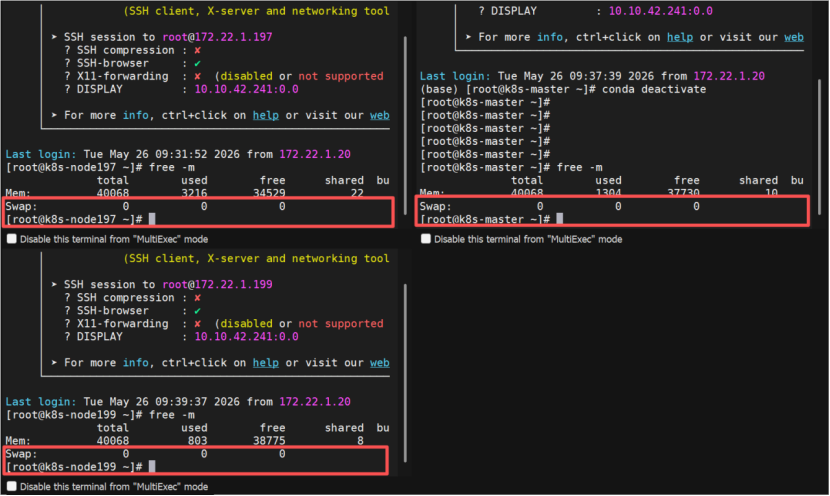Click the Swap label in k8s-master terminal
830x496 pixels.
click(x=436, y=206)
